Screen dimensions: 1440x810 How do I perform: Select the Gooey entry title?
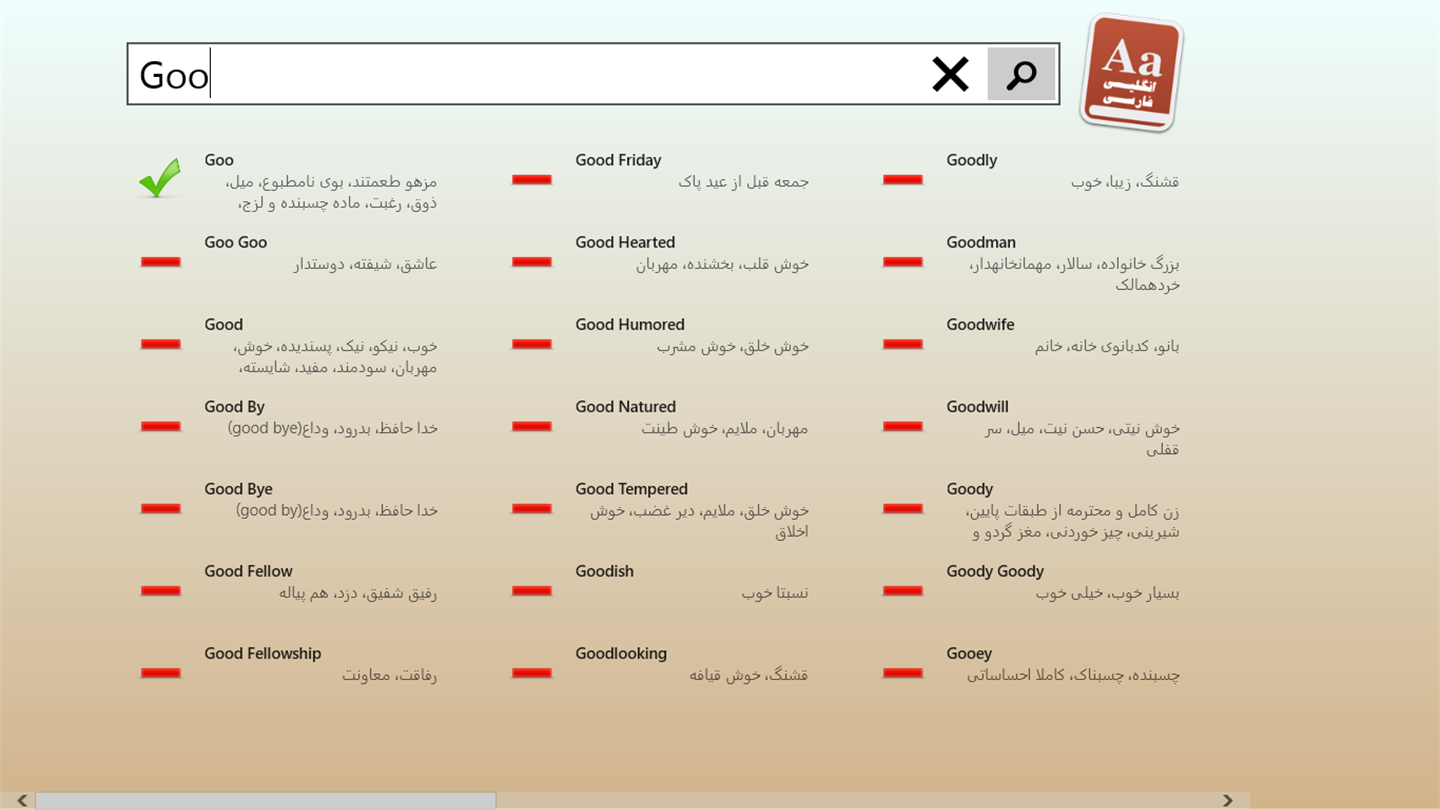point(969,654)
